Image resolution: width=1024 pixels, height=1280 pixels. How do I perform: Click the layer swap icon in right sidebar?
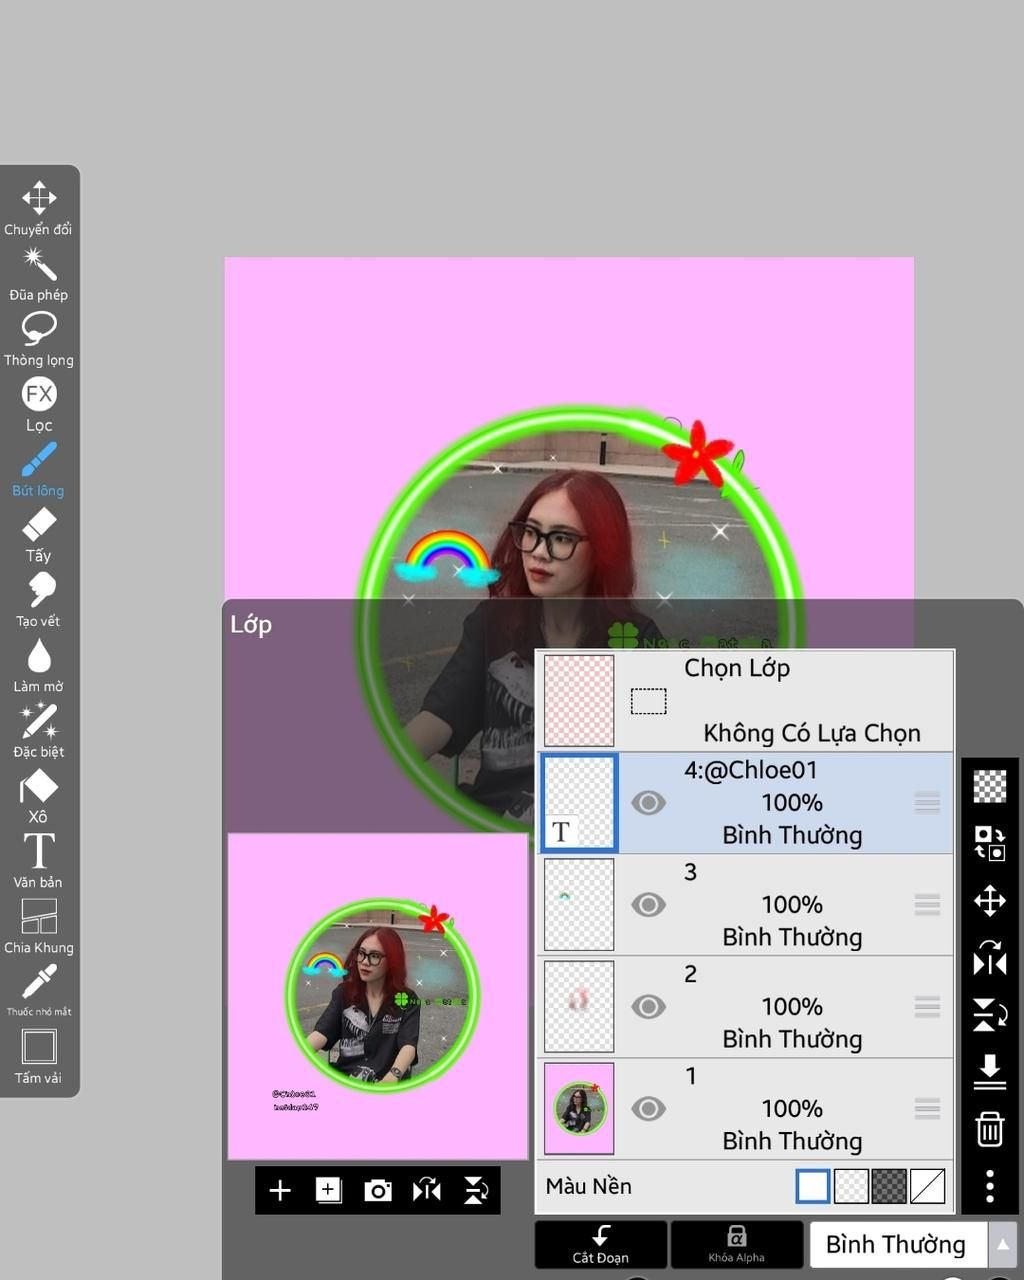[x=990, y=843]
